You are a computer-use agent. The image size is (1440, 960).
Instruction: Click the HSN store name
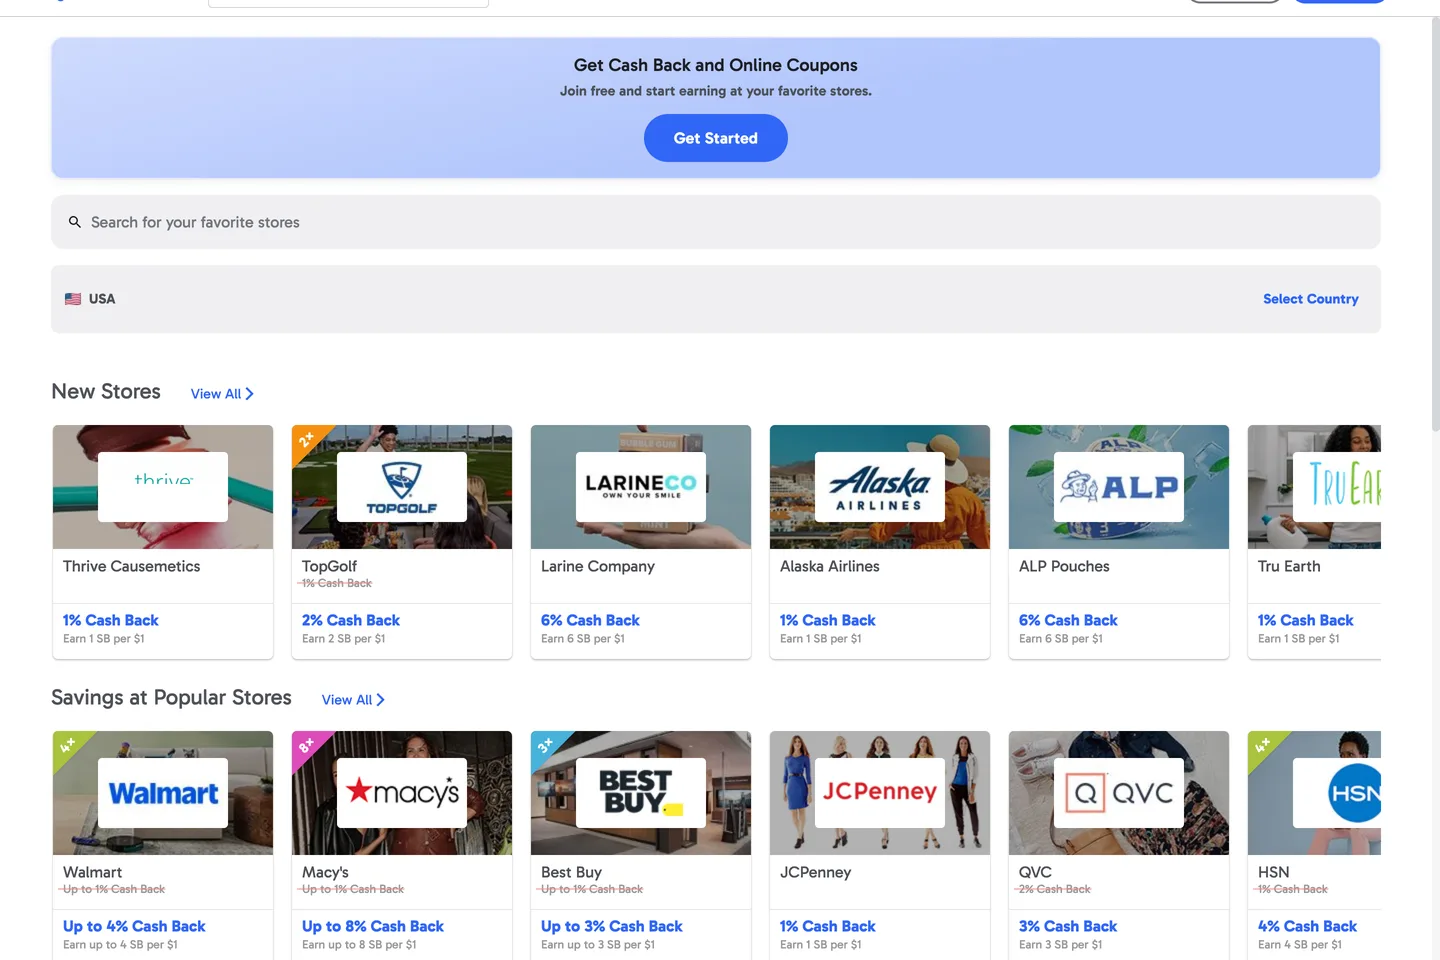(x=1273, y=872)
